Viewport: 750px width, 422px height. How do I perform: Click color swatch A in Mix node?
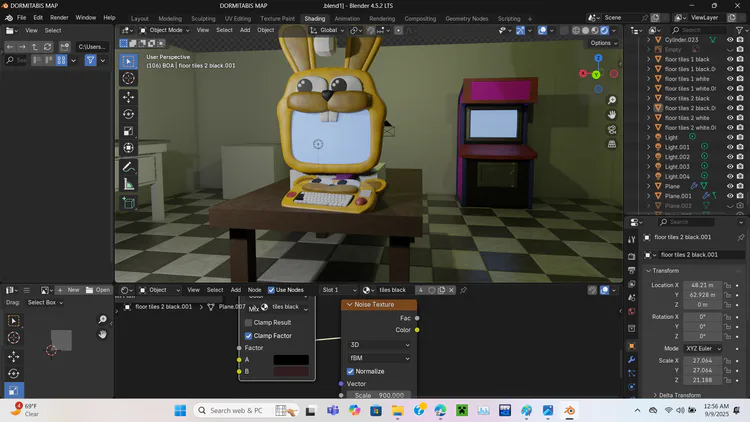291,360
